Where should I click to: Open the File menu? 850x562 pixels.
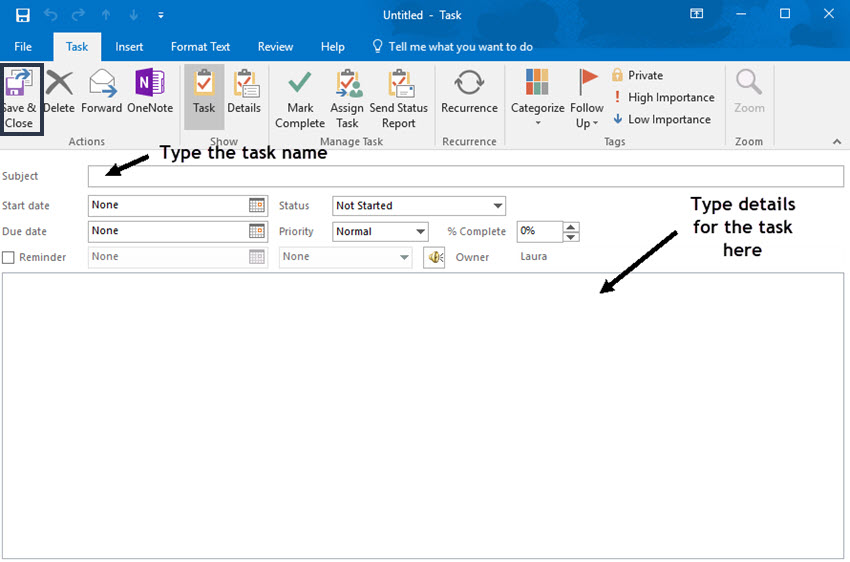(x=23, y=47)
